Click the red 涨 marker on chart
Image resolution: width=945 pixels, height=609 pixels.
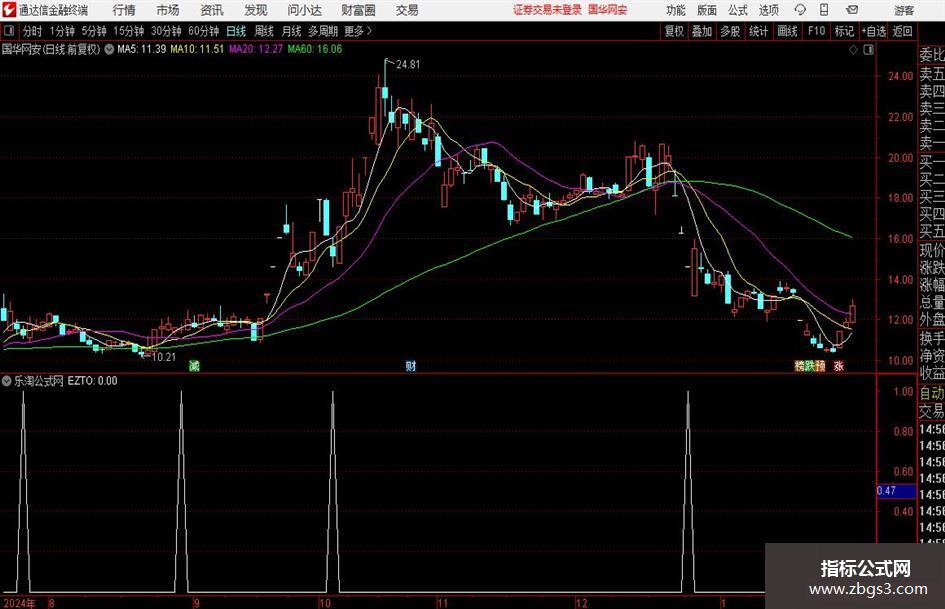[x=839, y=365]
